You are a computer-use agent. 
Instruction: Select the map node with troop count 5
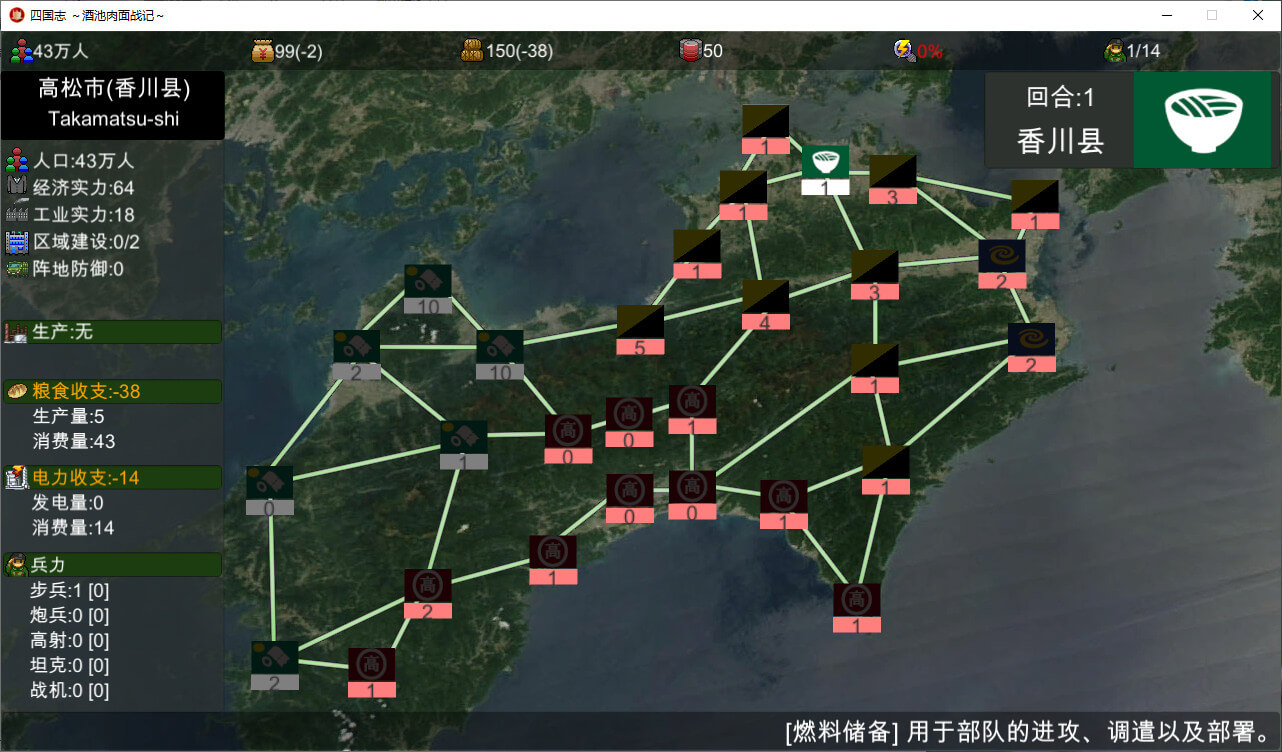tap(640, 329)
